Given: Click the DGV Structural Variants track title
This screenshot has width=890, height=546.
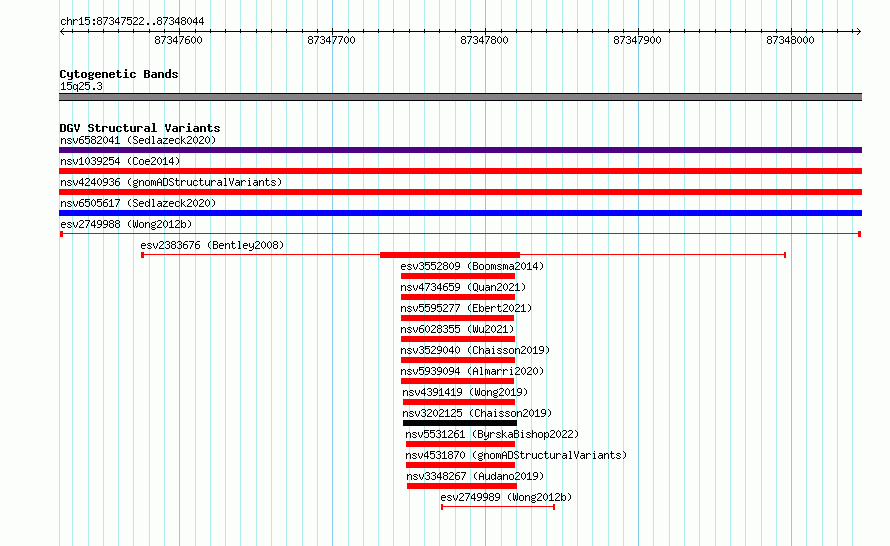Looking at the screenshot, I should click(140, 128).
